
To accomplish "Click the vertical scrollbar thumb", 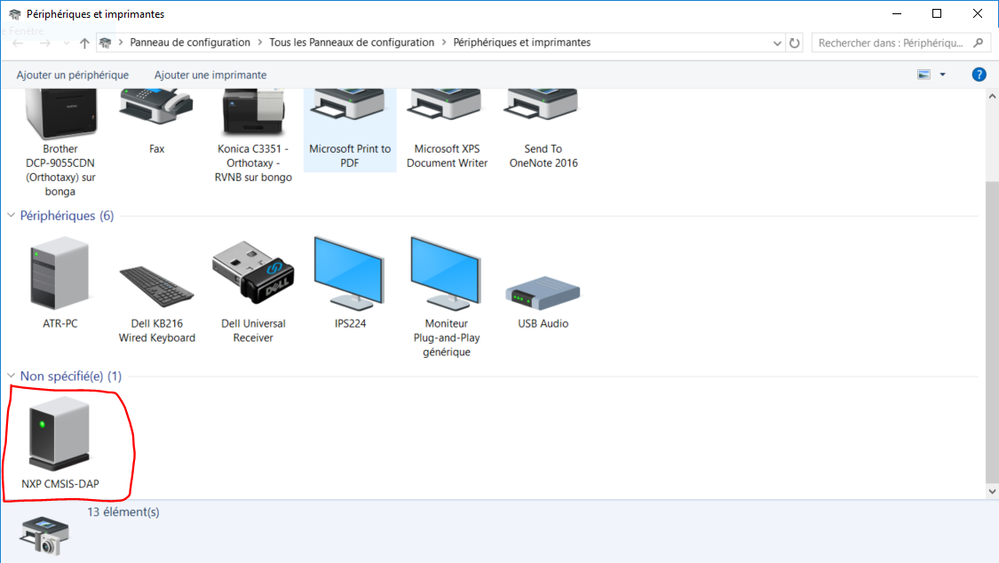I will click(992, 334).
